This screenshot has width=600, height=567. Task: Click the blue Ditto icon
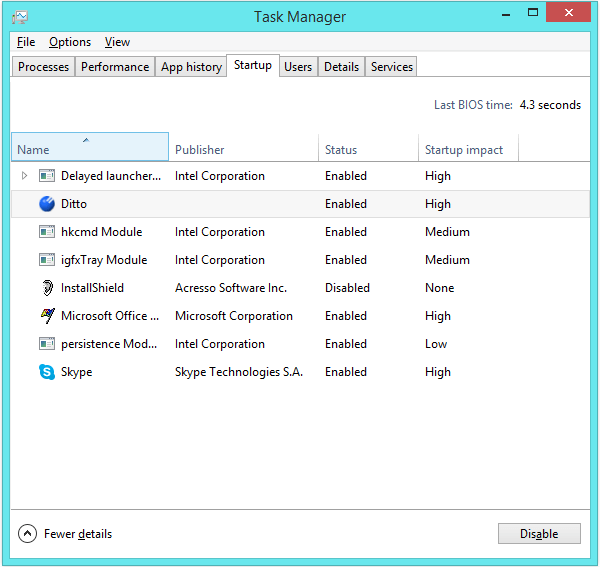point(47,204)
